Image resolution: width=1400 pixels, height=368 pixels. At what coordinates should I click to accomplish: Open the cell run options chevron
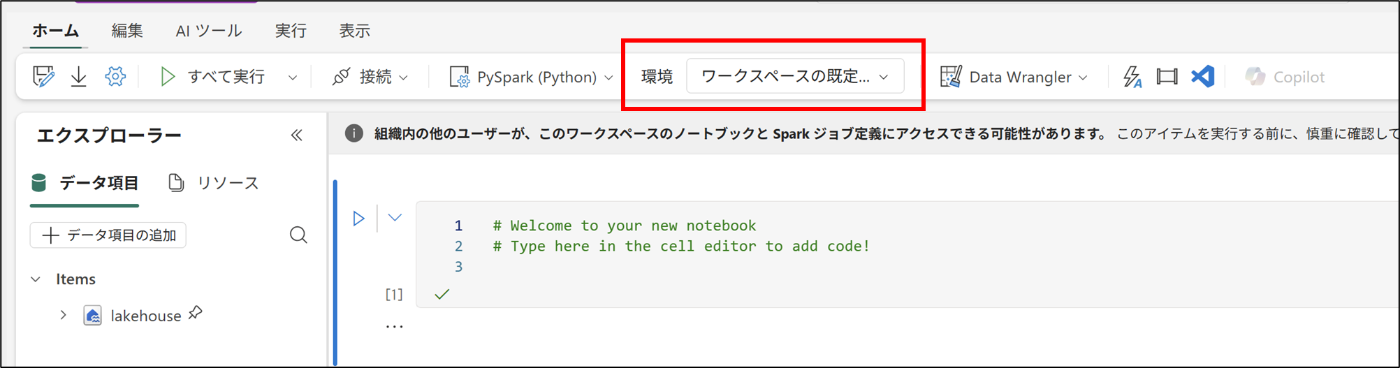395,217
